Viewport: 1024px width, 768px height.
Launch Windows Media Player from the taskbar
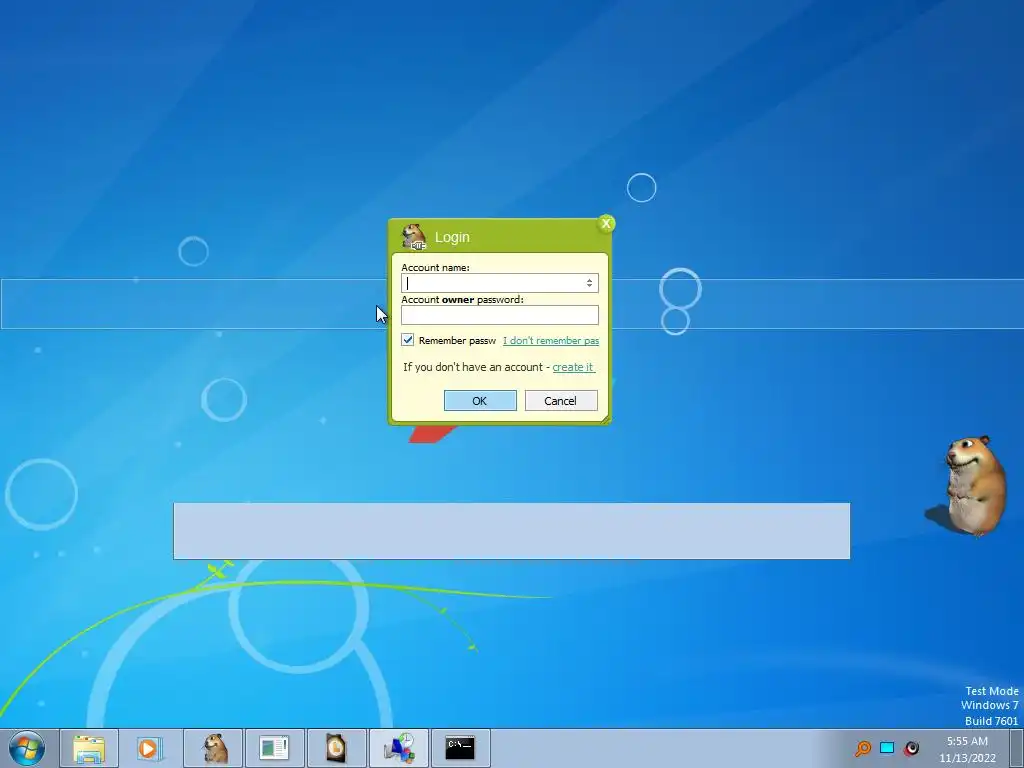click(x=150, y=748)
